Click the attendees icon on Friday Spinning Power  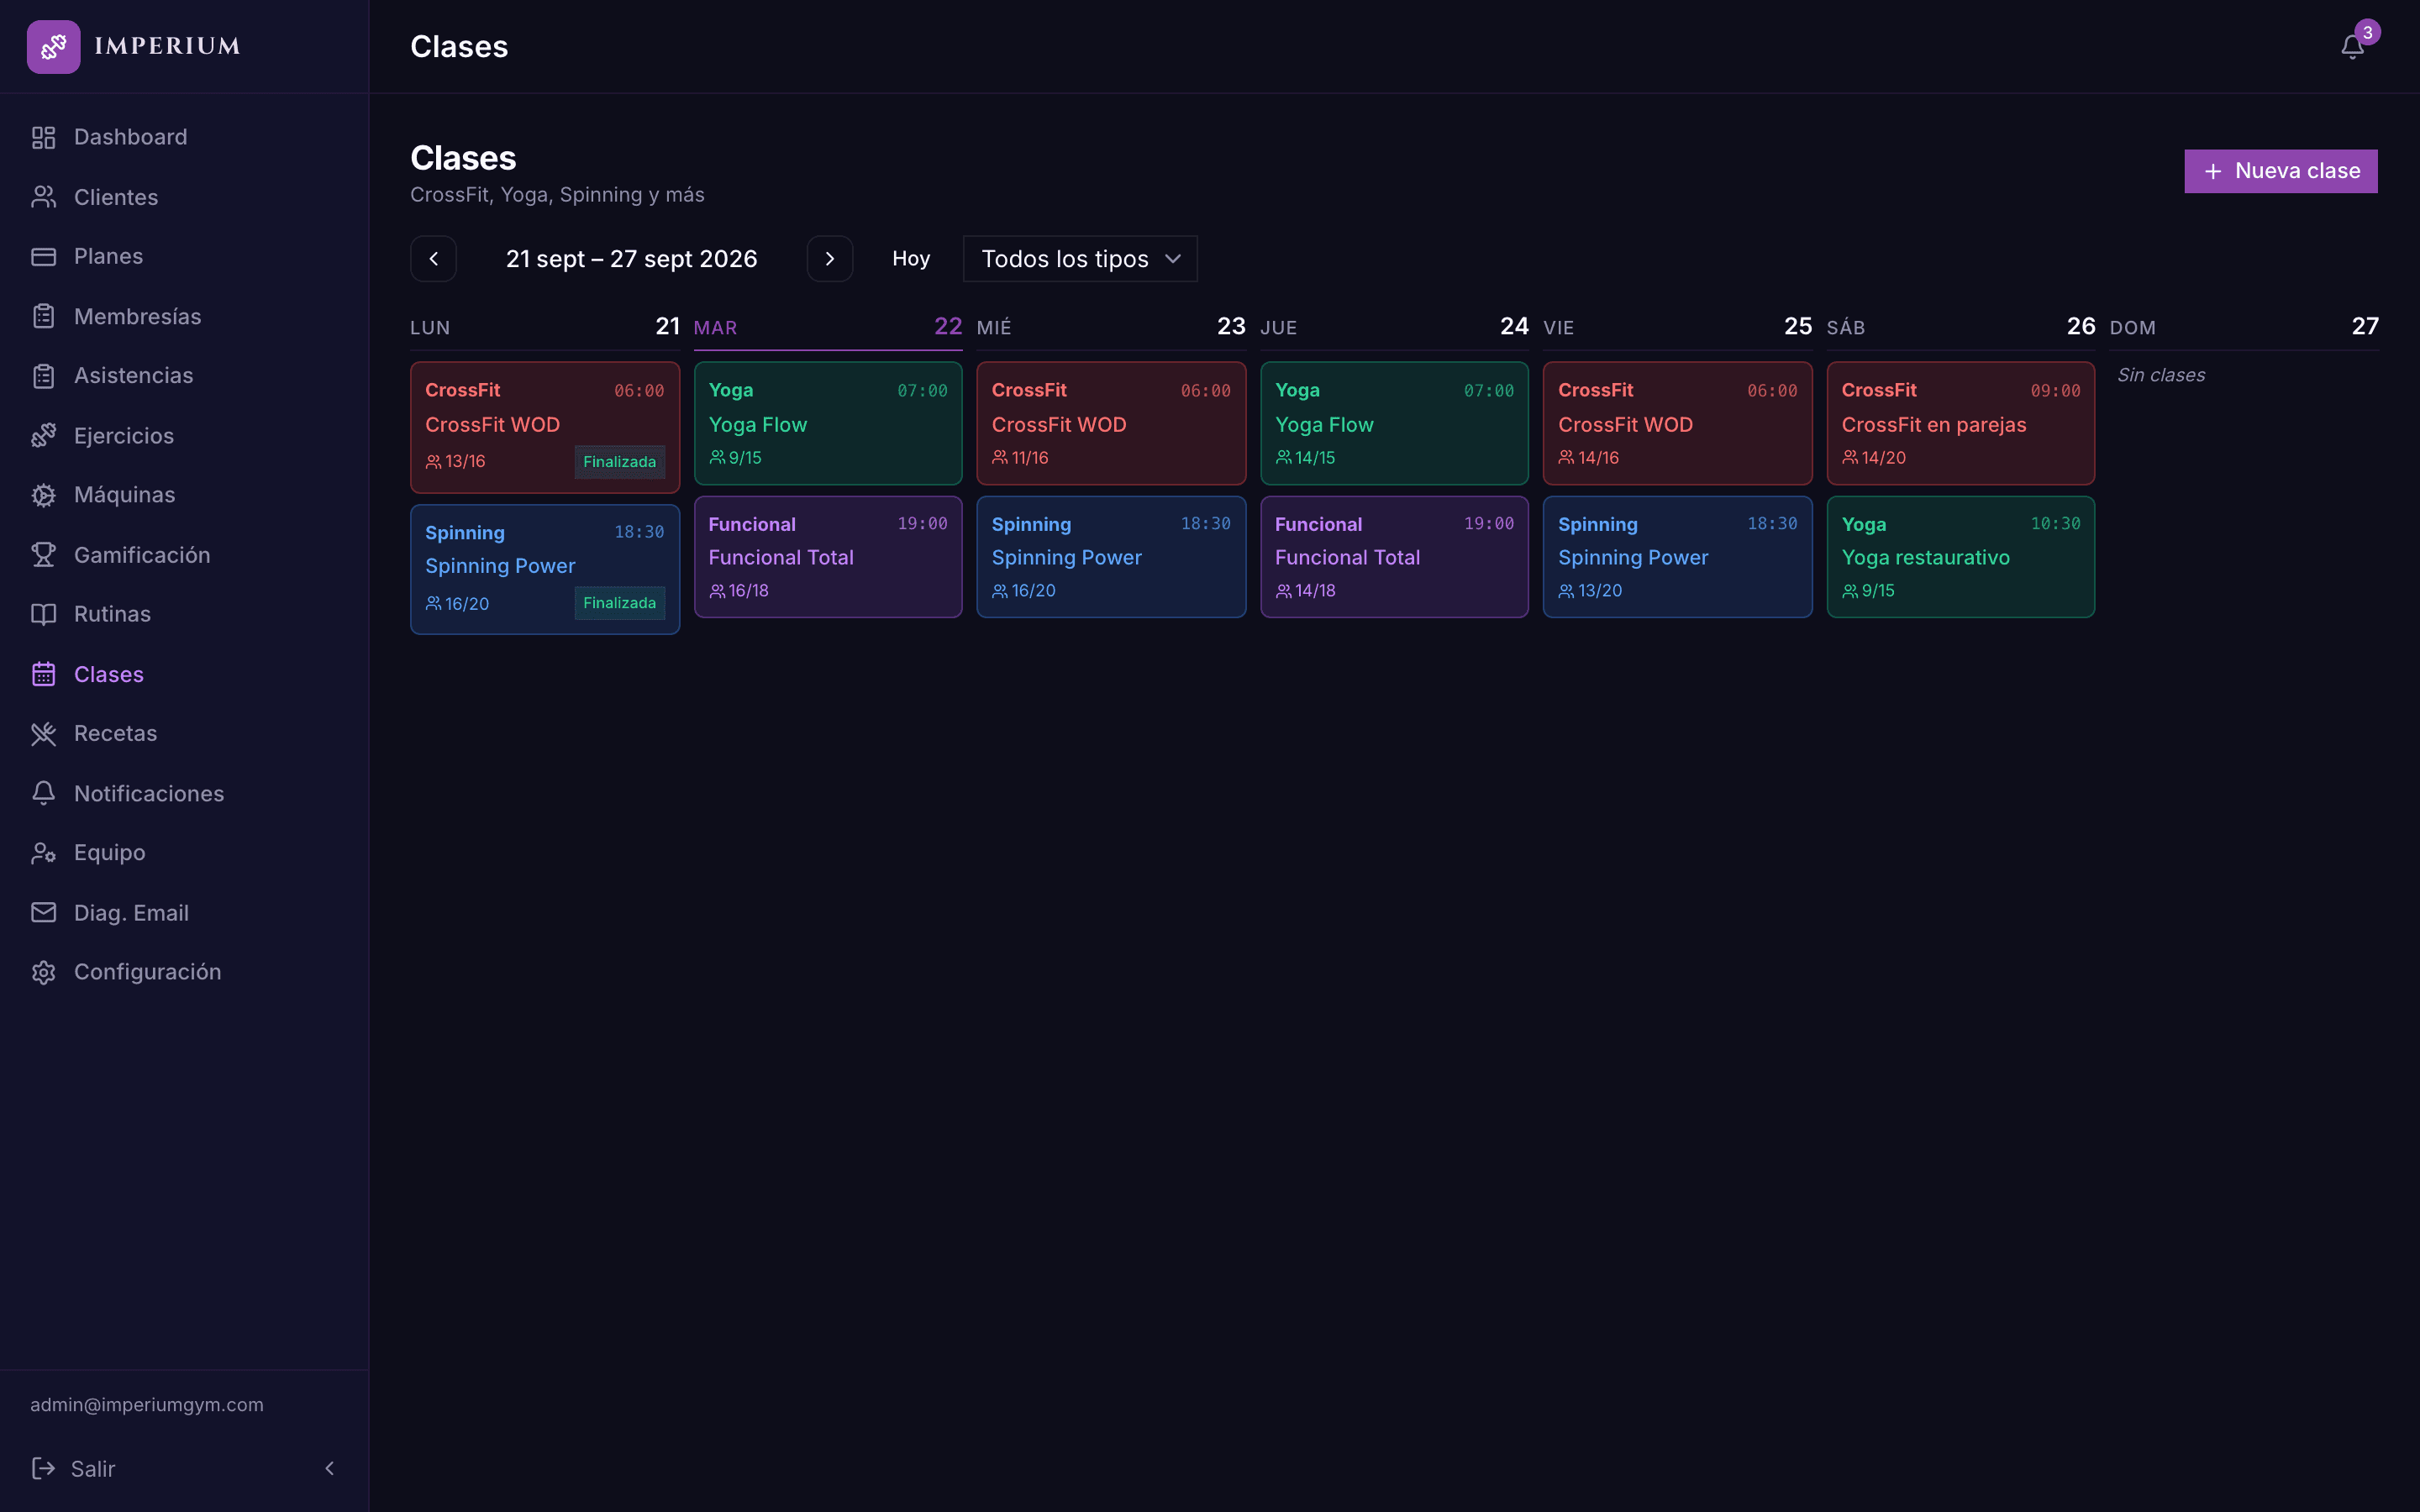point(1566,591)
